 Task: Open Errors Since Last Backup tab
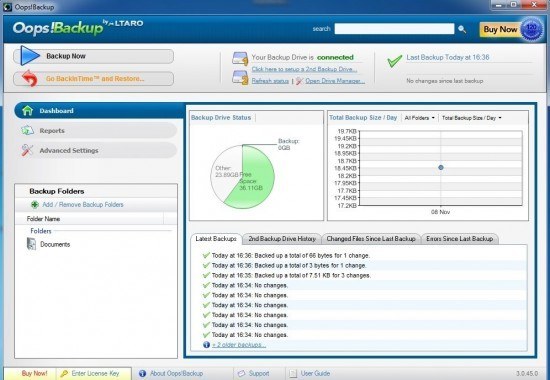click(460, 239)
